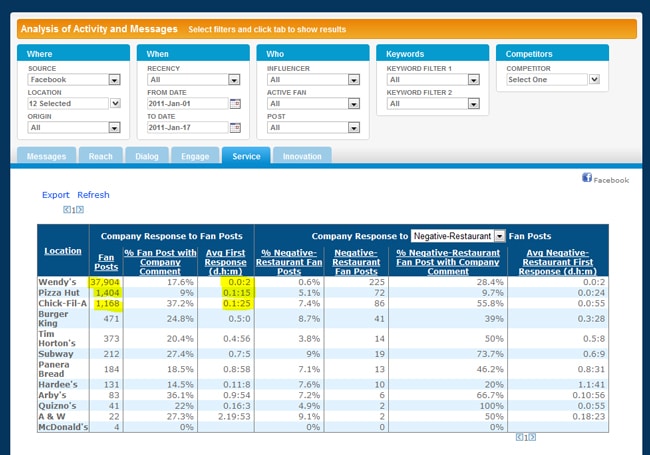Click Chick-Fil-A avg first response 0.1:25

click(237, 303)
